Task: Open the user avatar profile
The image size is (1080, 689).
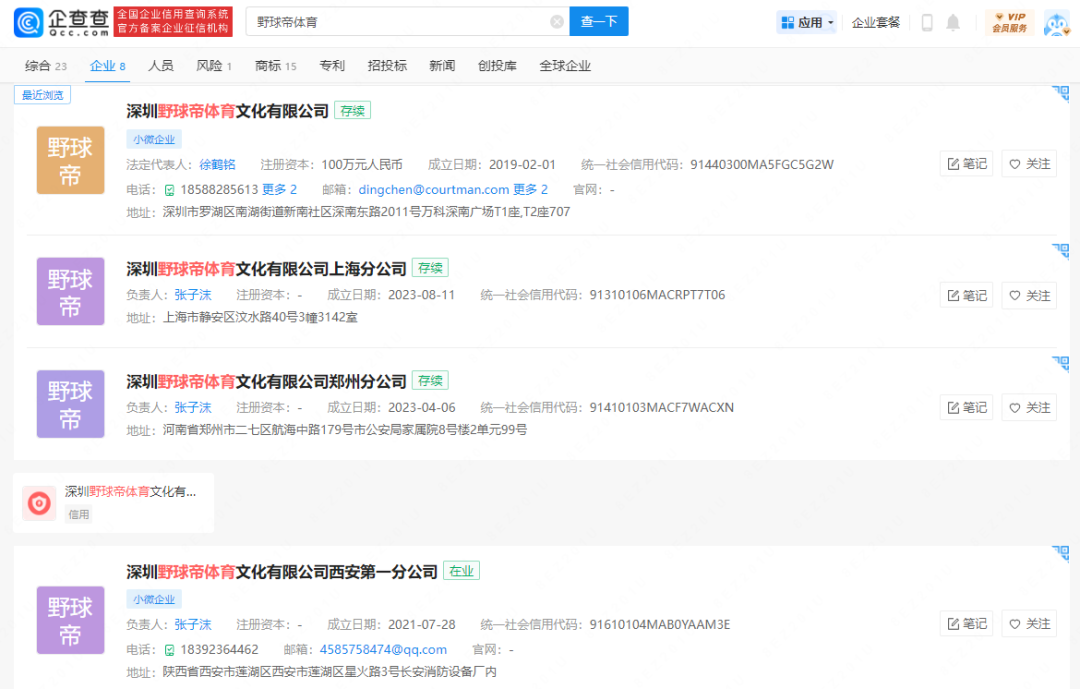Action: [1056, 22]
